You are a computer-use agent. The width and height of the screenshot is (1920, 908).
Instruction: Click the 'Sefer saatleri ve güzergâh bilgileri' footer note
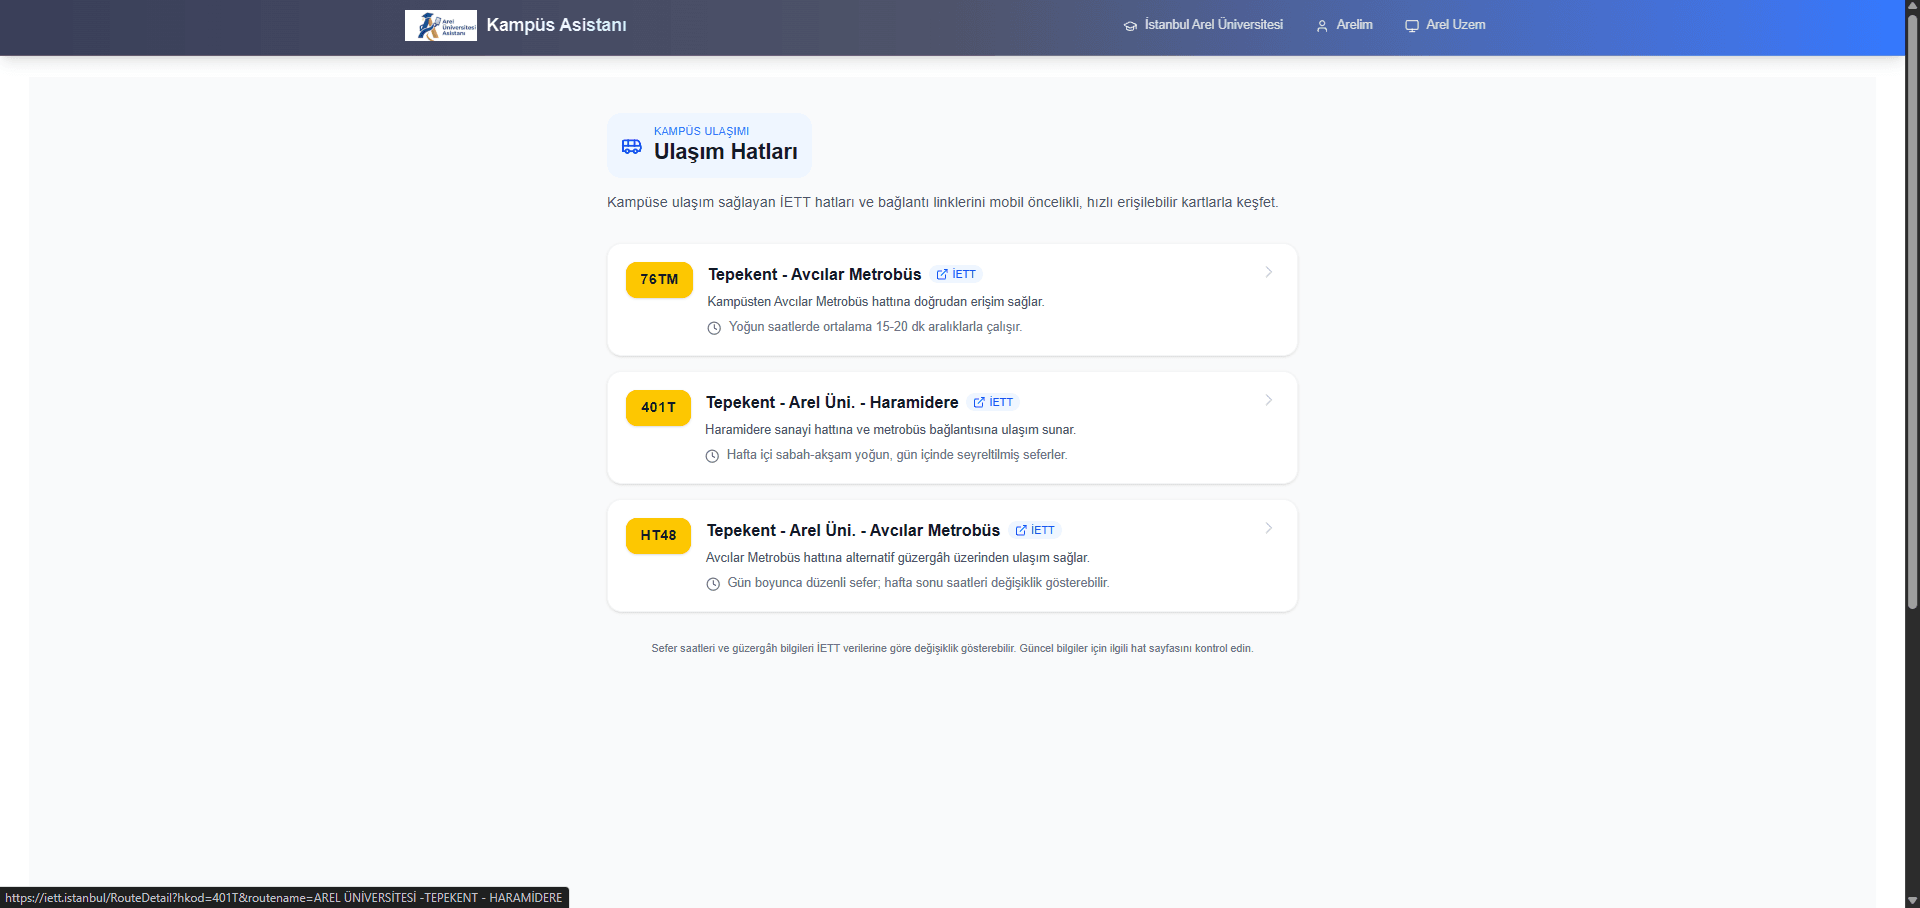coord(952,649)
